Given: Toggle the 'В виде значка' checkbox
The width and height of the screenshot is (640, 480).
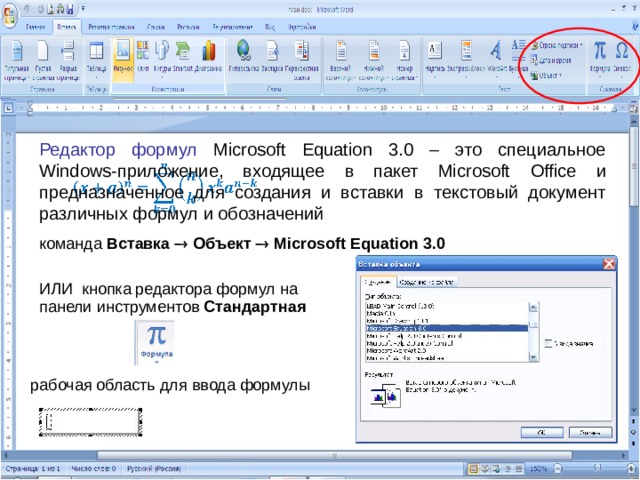Looking at the screenshot, I should pyautogui.click(x=548, y=344).
